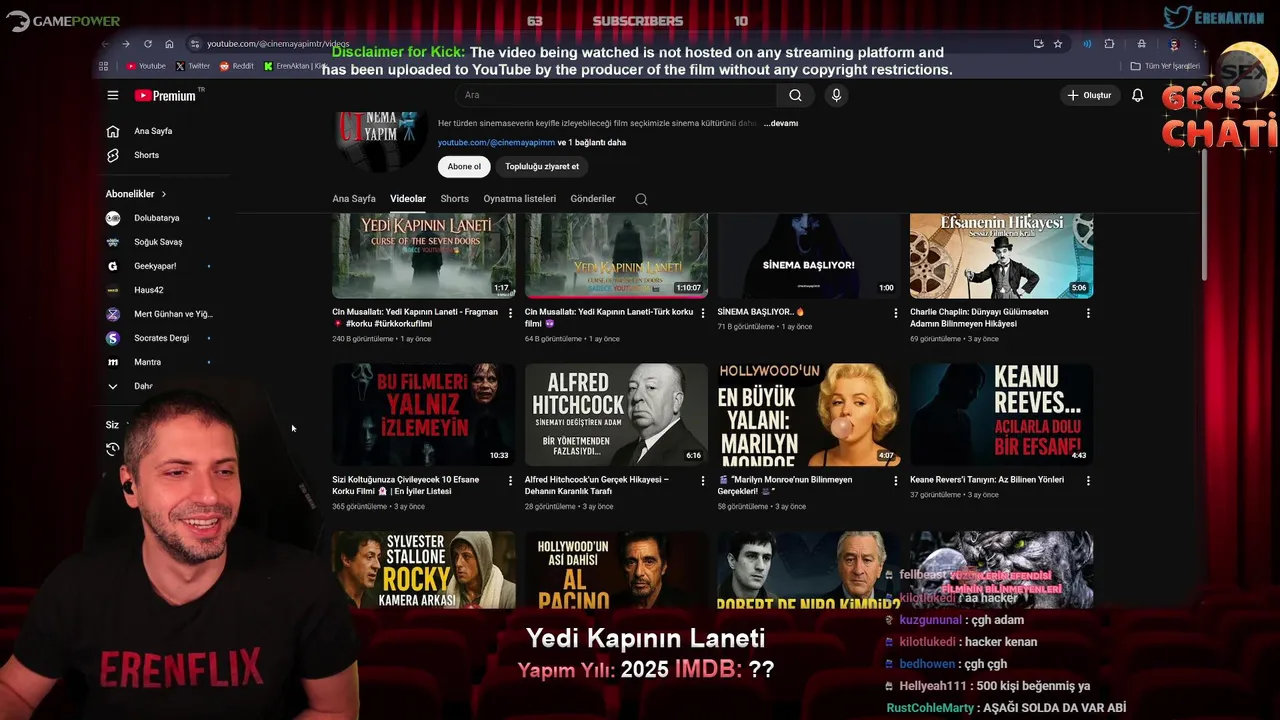
Task: Open Keanu Reeves video thumbnail
Action: pyautogui.click(x=1001, y=414)
